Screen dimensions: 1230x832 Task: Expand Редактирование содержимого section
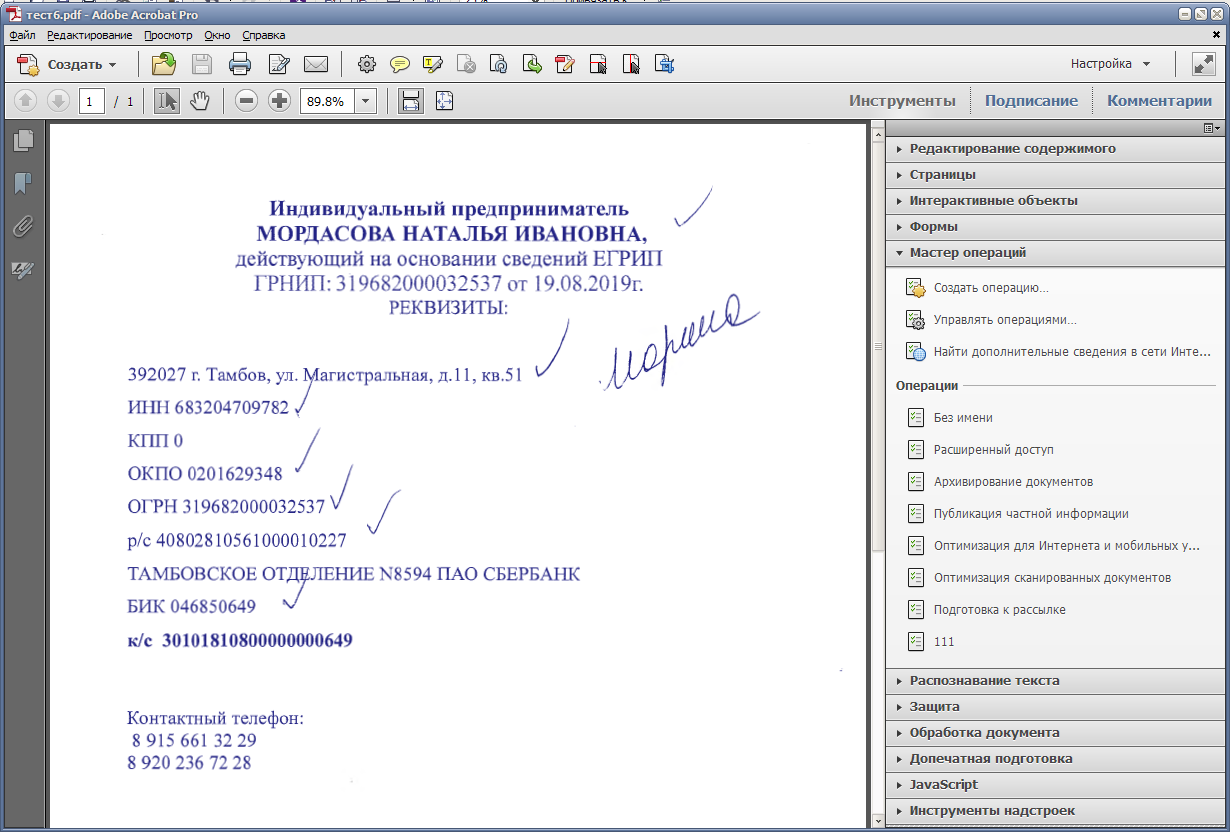point(1054,149)
